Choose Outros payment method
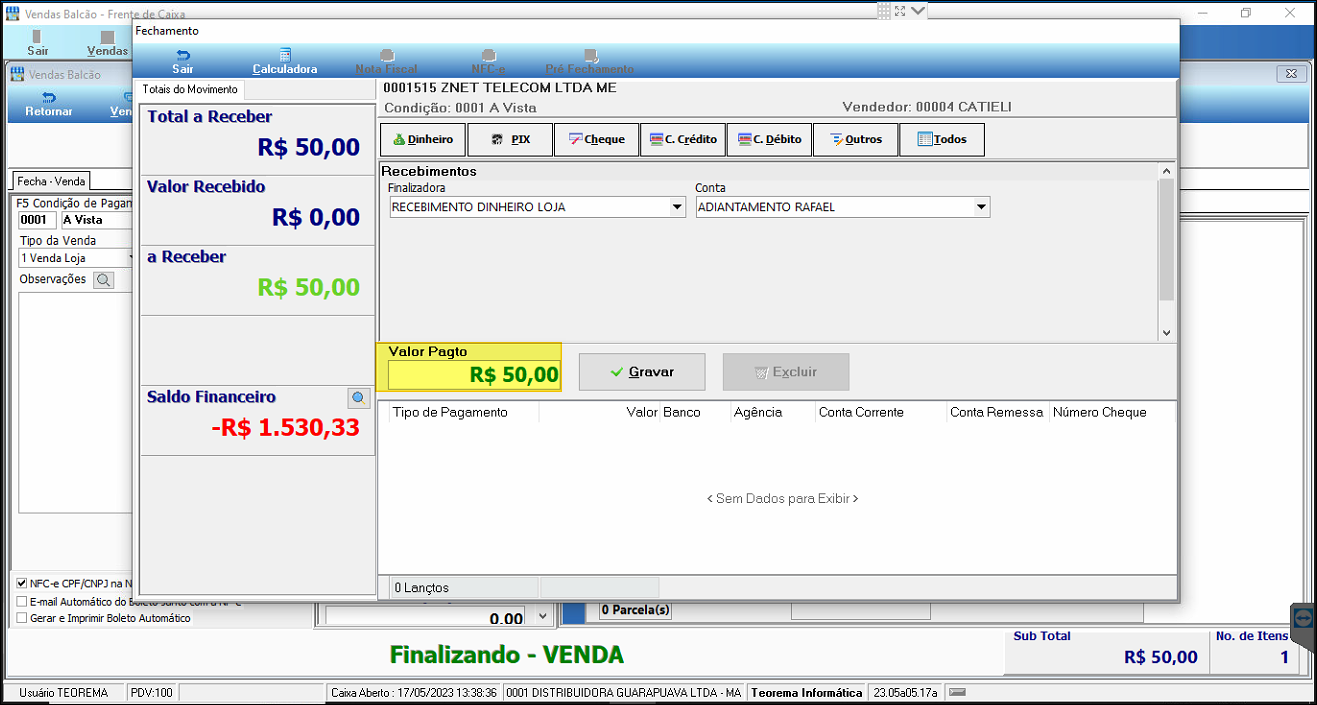The height and width of the screenshot is (705, 1317). click(x=856, y=140)
